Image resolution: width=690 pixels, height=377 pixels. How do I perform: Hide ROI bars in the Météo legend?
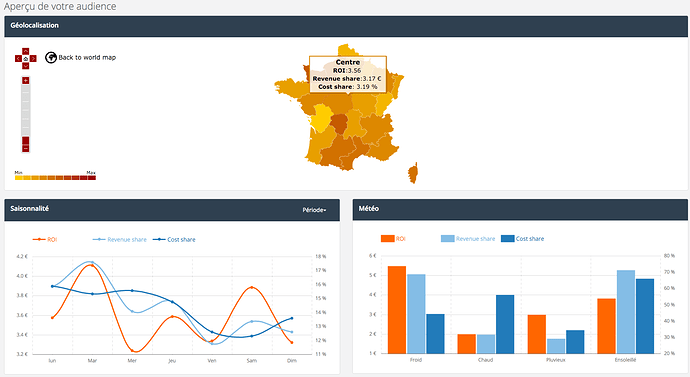[x=393, y=238]
